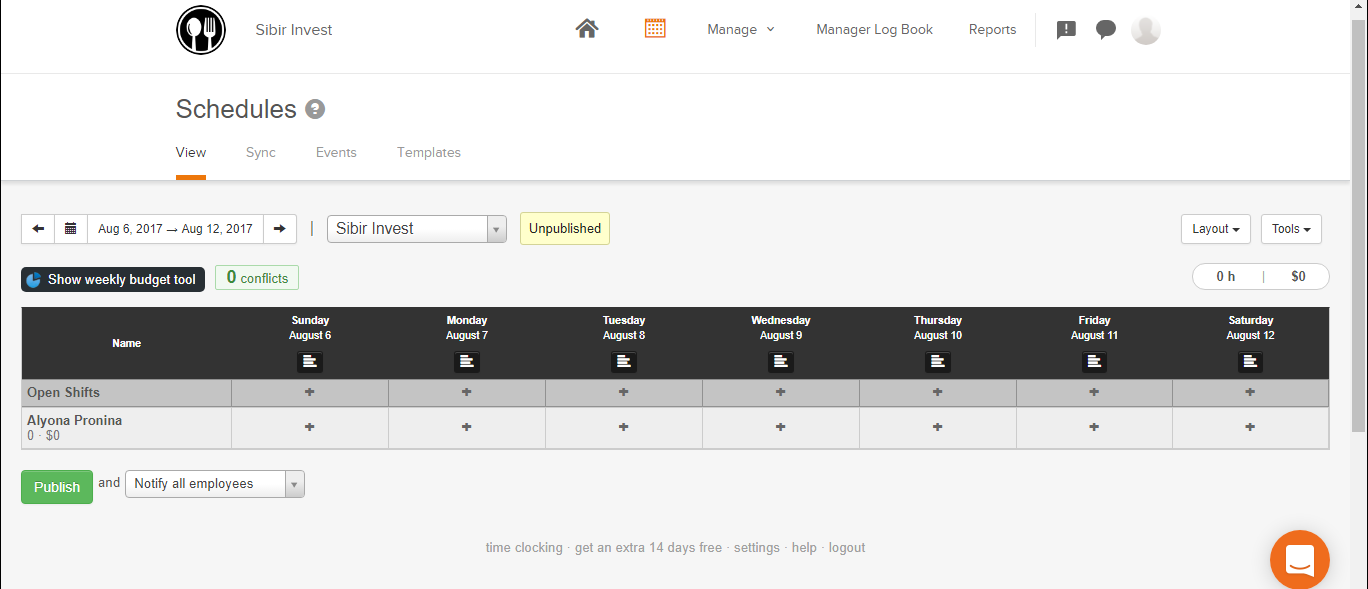Image resolution: width=1368 pixels, height=589 pixels.
Task: Click the user profile avatar
Action: [1146, 30]
